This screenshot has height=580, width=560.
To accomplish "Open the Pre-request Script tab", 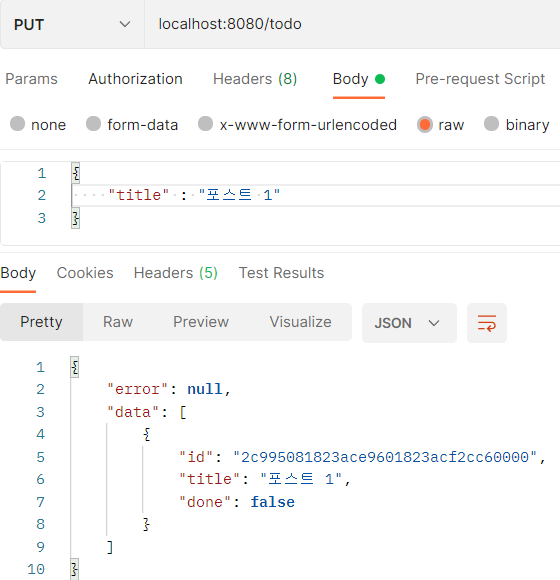I will [x=480, y=79].
